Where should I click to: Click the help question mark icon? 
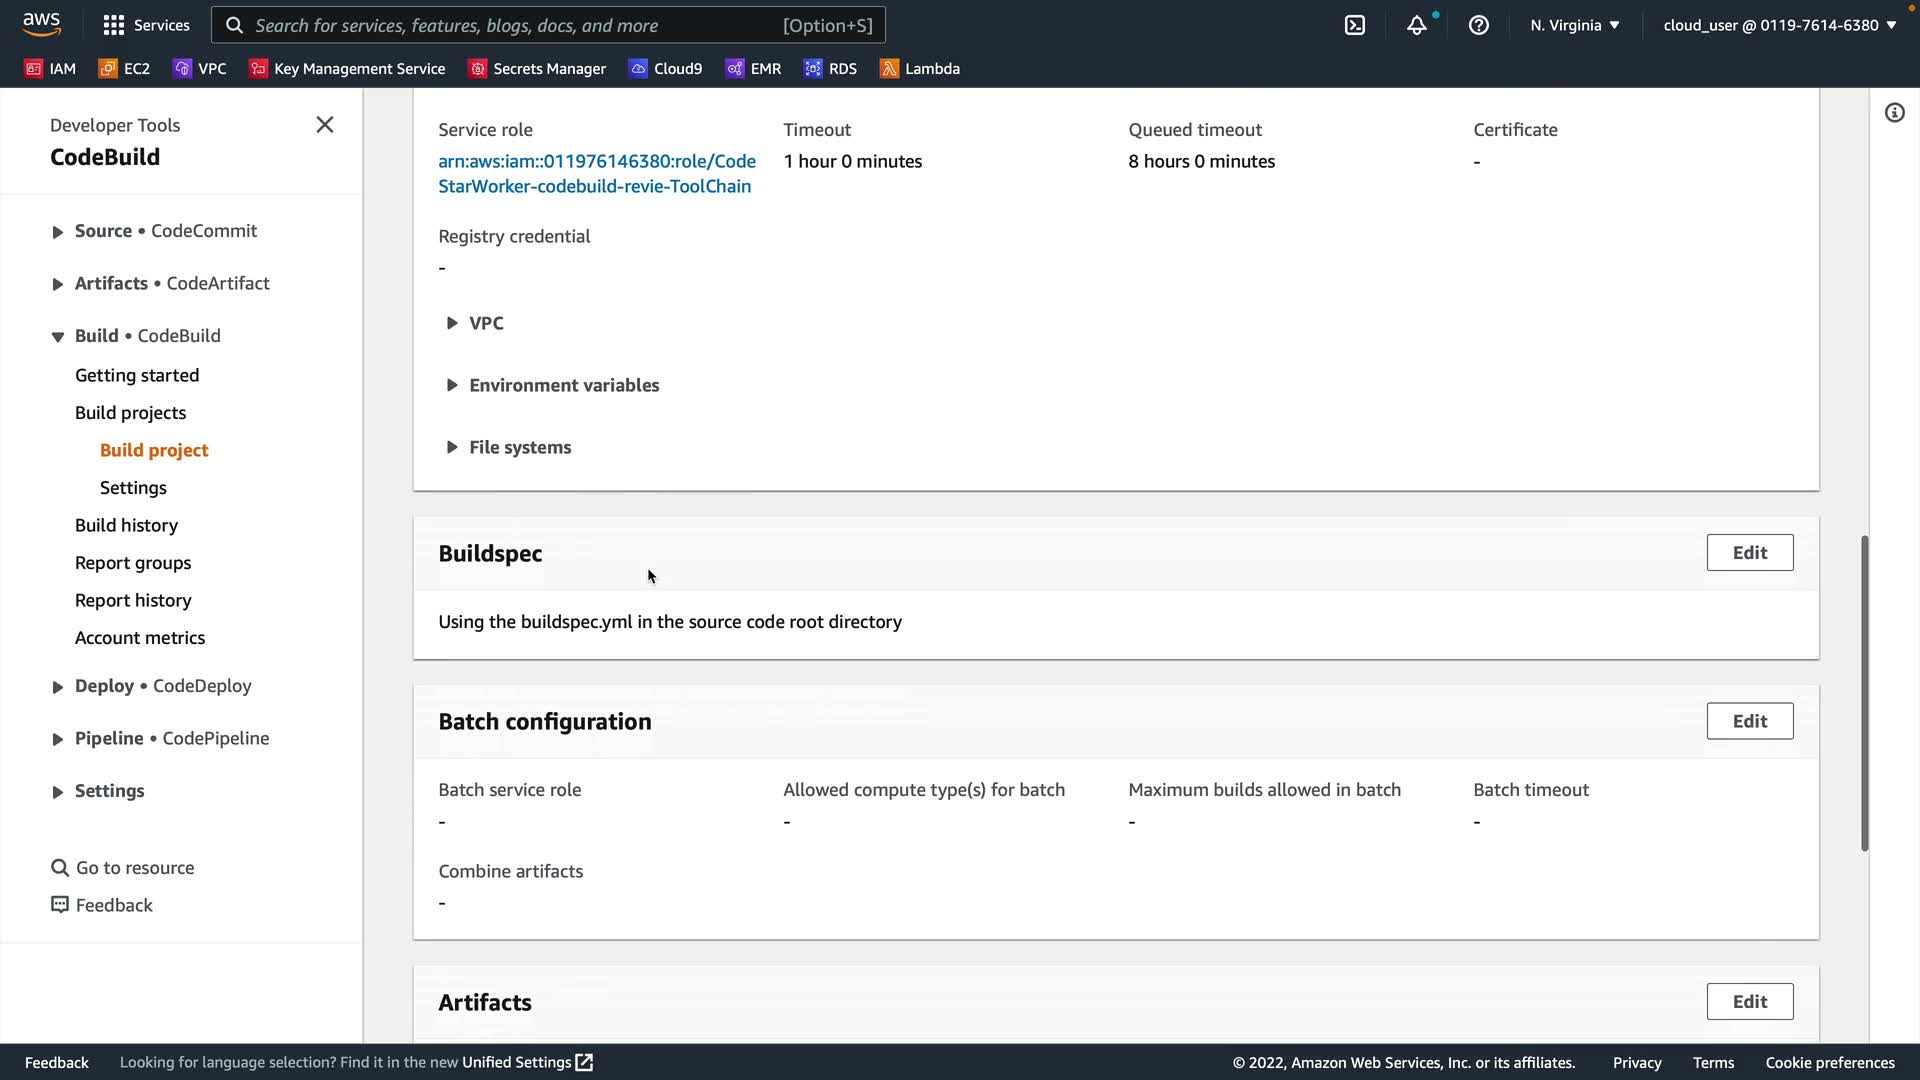click(1478, 25)
